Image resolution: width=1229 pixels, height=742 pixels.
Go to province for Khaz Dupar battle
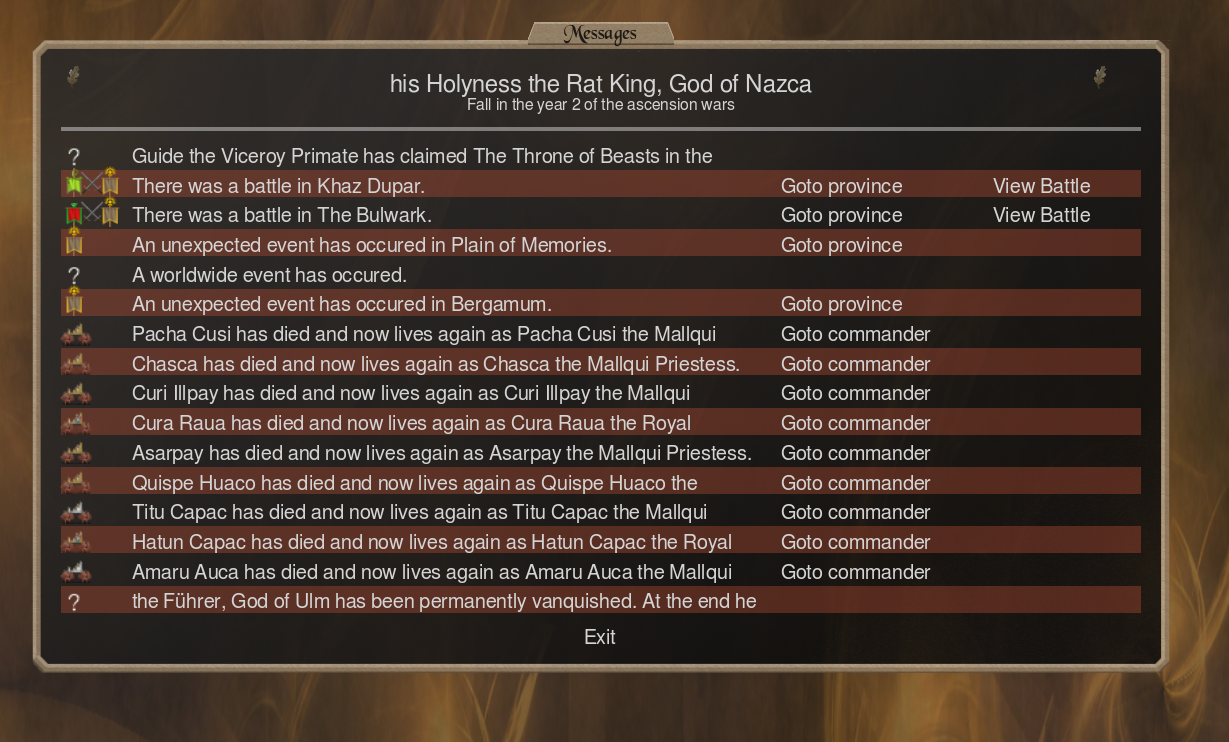(x=841, y=186)
